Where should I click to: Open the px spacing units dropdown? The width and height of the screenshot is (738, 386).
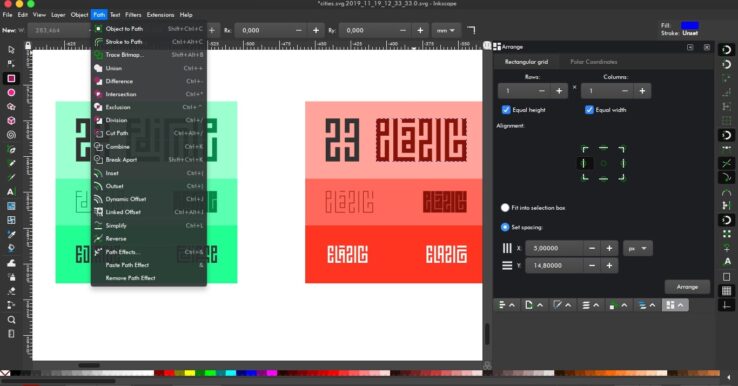[638, 248]
